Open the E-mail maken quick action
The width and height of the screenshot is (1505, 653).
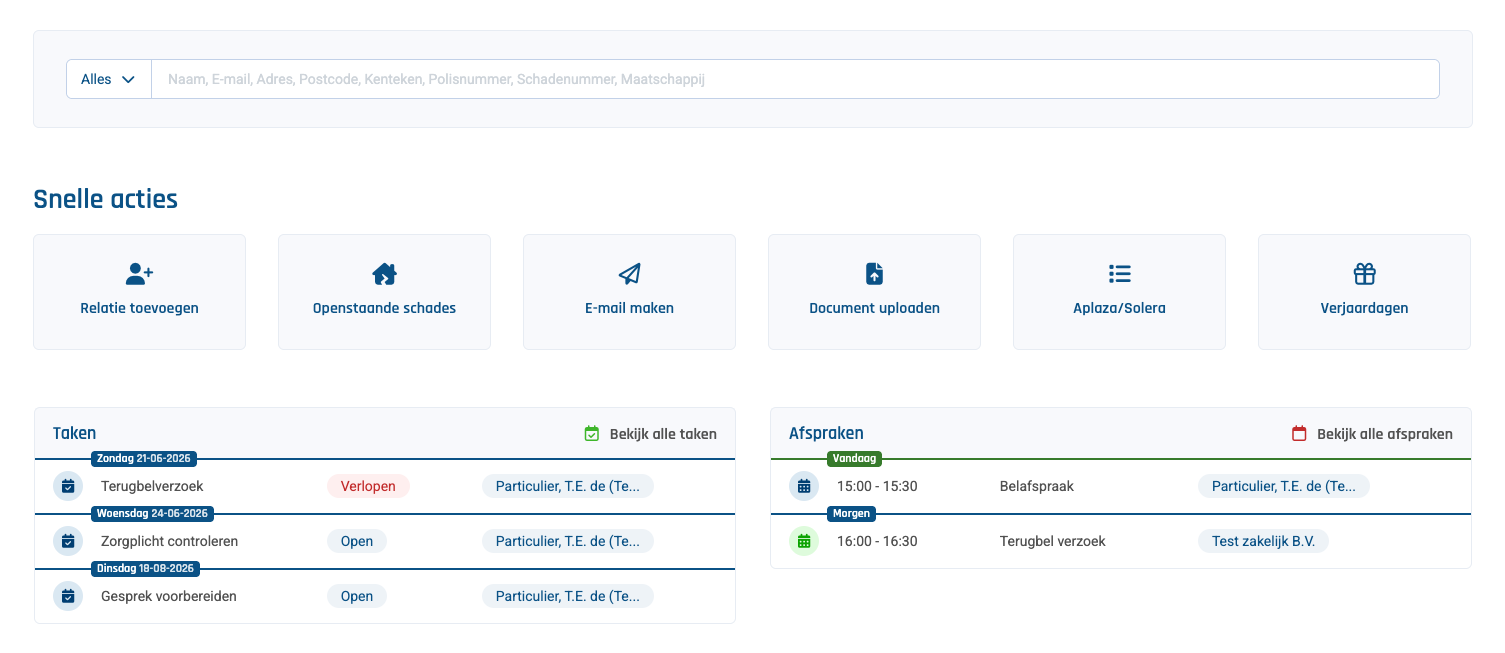(629, 292)
